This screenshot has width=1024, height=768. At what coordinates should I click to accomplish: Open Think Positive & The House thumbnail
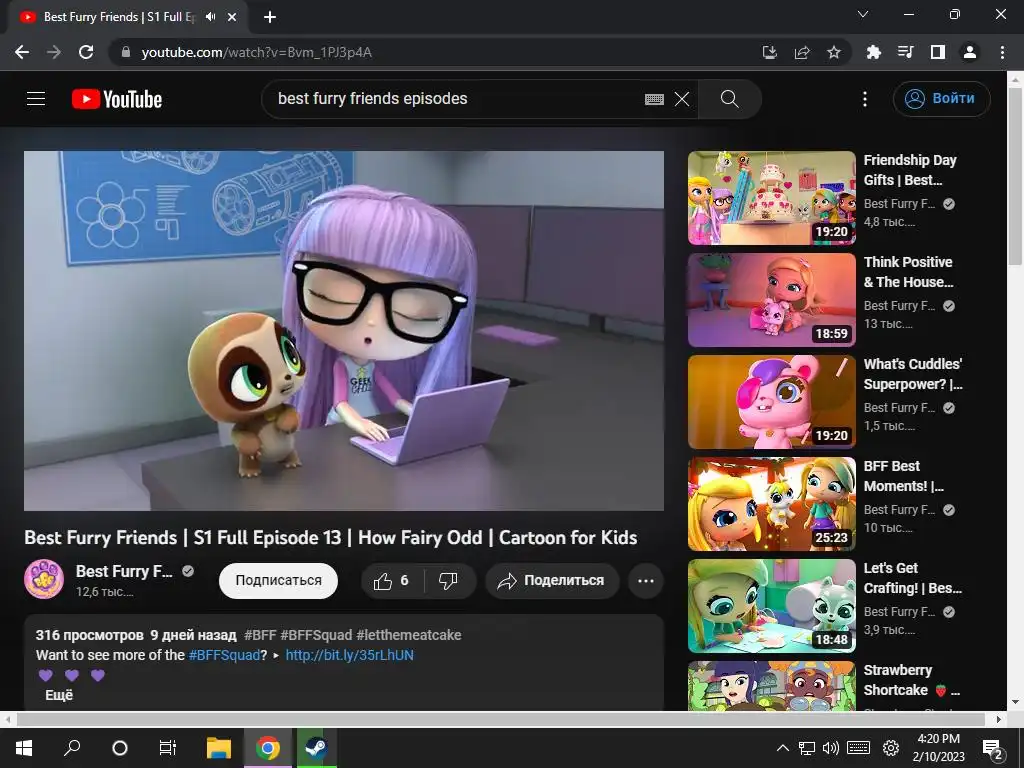tap(771, 300)
